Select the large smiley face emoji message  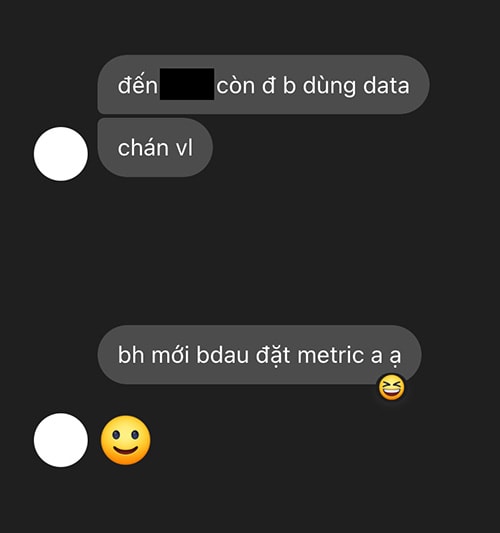coord(125,440)
